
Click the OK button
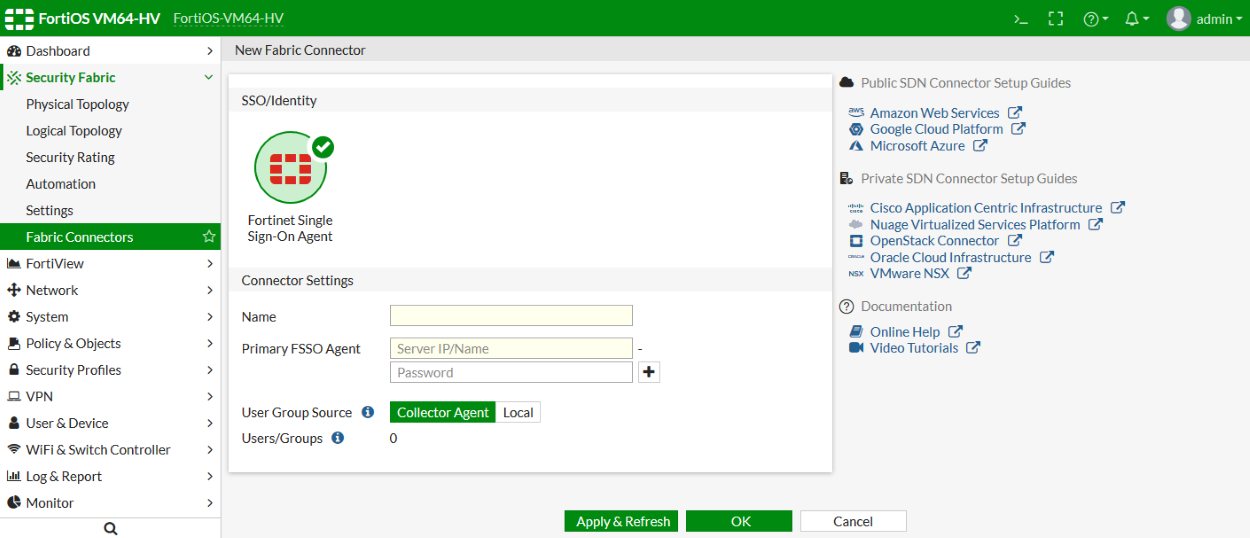coord(740,521)
